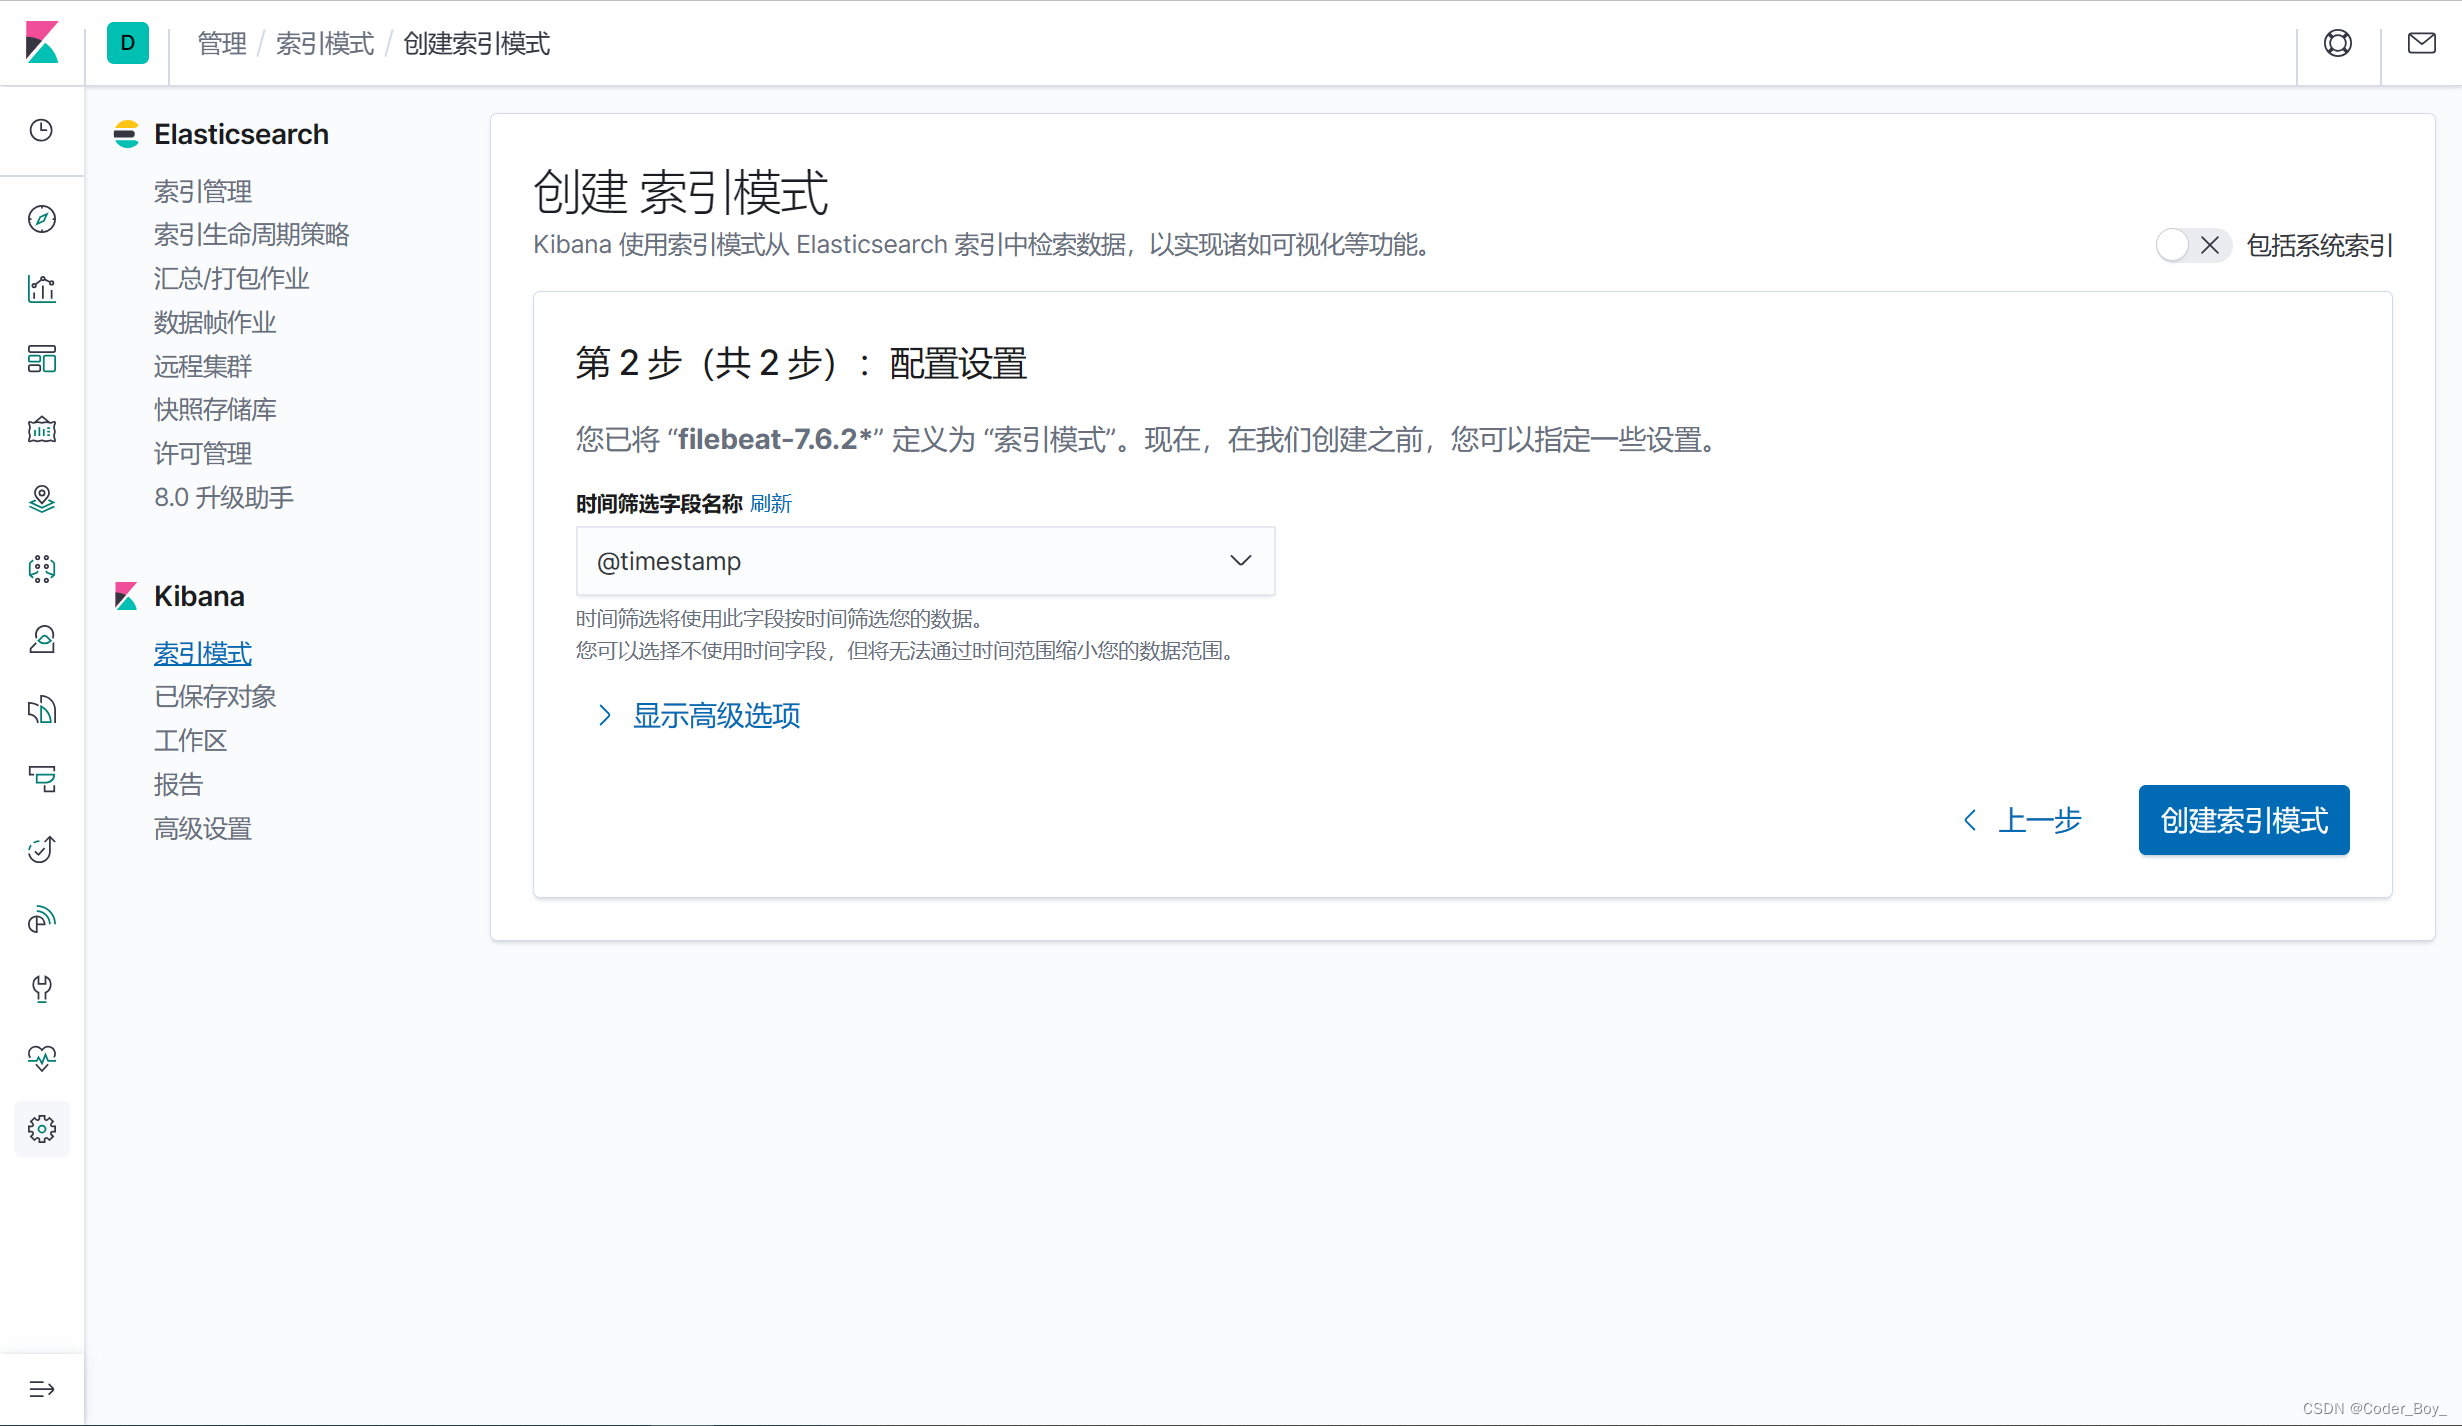Open the Dashboard app icon
The width and height of the screenshot is (2462, 1426).
click(42, 359)
